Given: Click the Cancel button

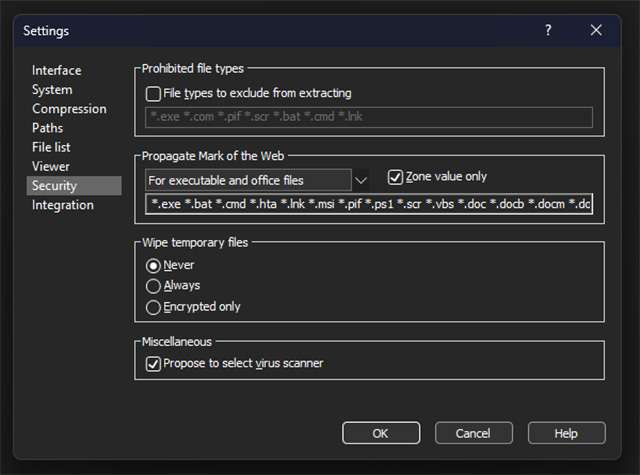Looking at the screenshot, I should (x=473, y=434).
